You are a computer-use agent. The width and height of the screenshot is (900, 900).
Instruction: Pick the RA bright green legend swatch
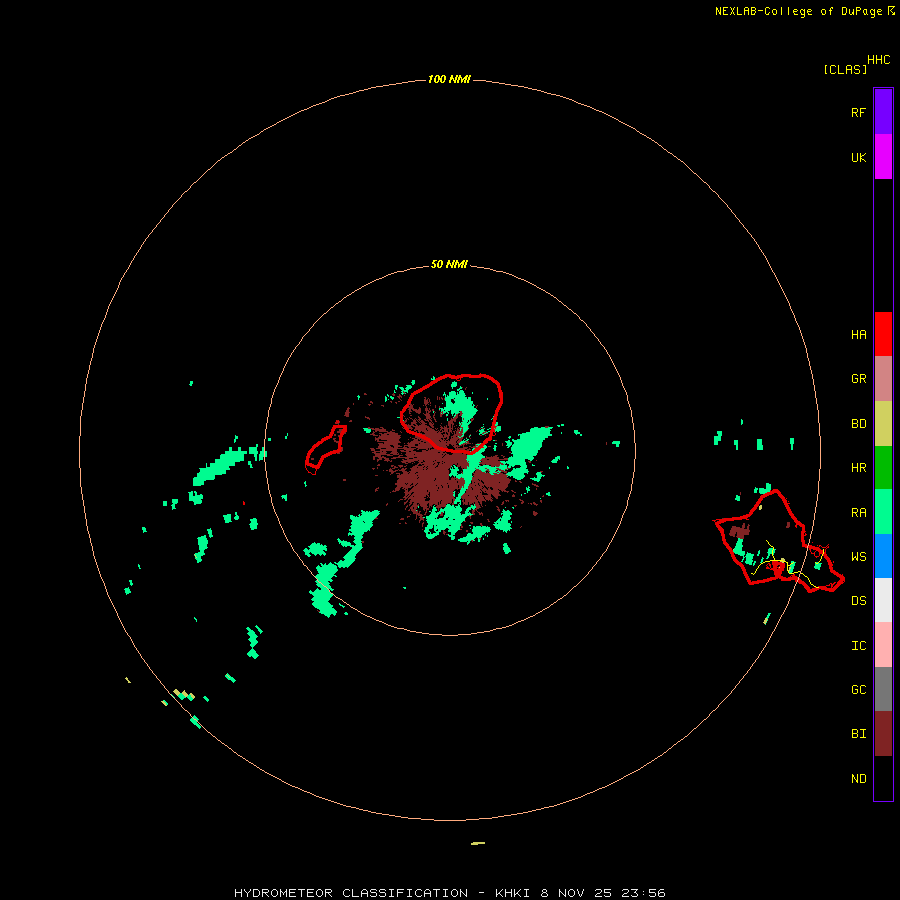point(883,512)
